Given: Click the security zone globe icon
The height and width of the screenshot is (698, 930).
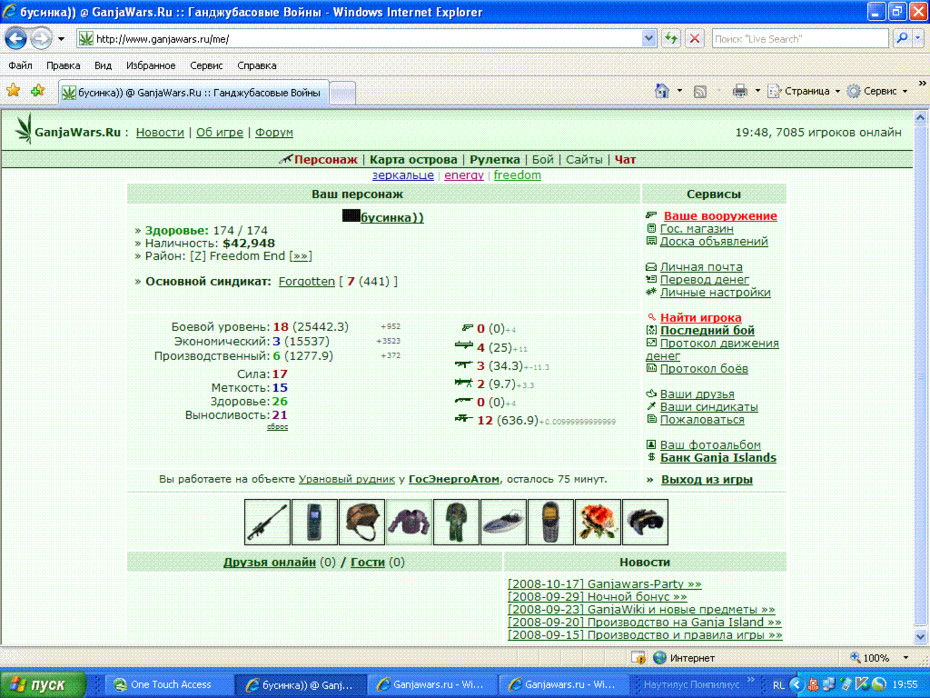Looking at the screenshot, I should (660, 658).
